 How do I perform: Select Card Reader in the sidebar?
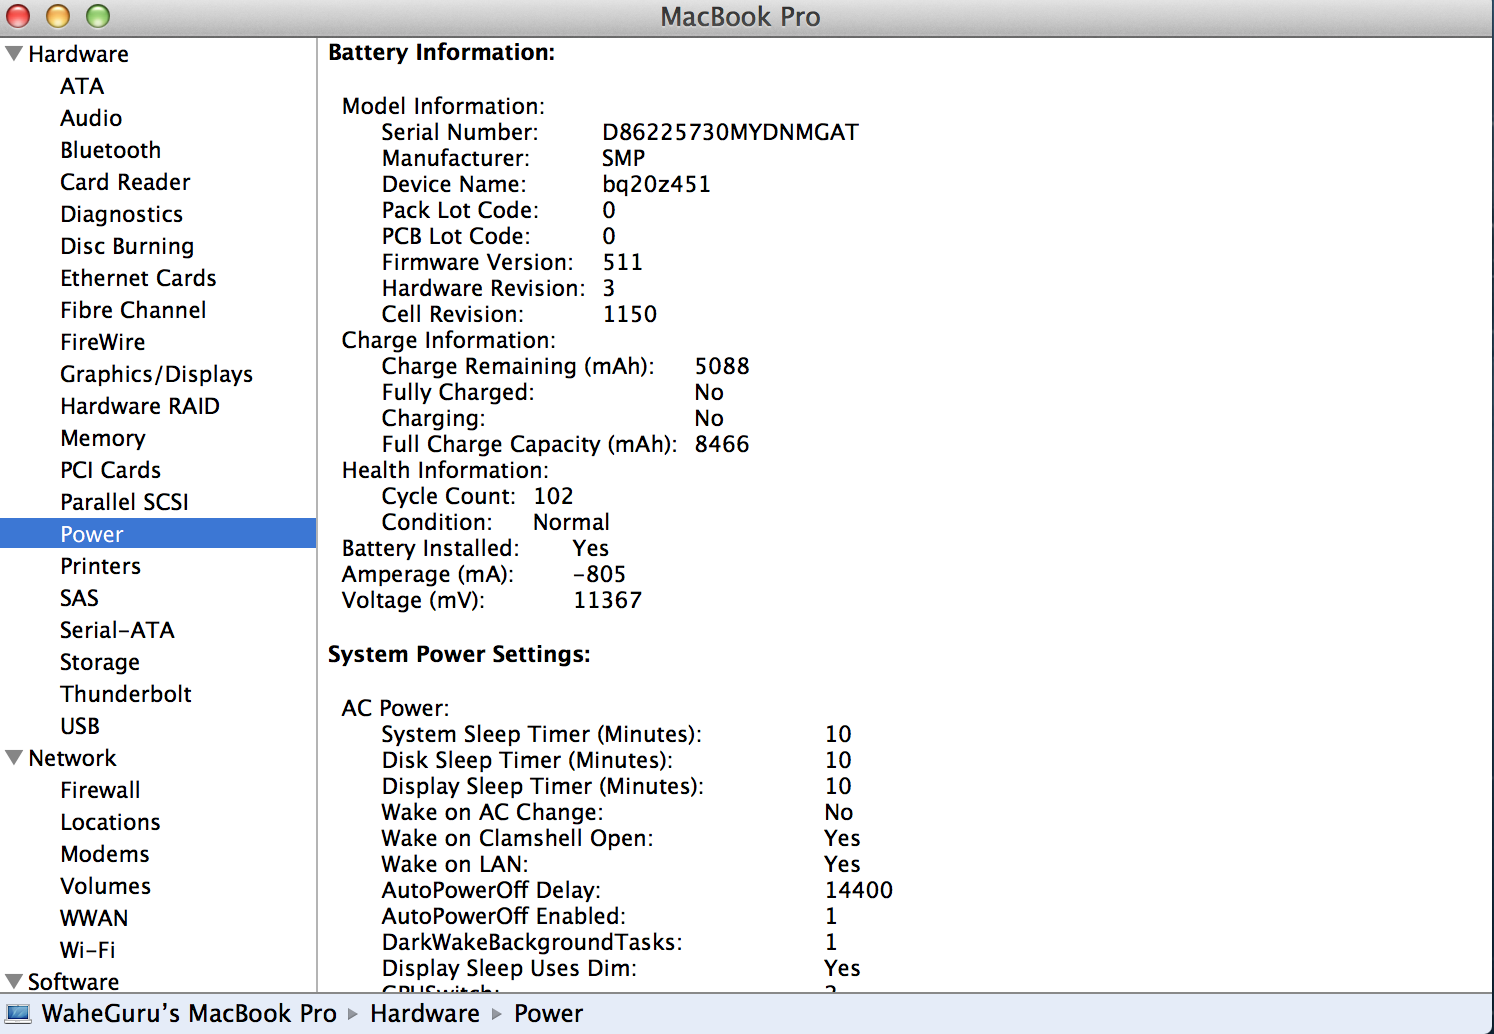coord(125,182)
